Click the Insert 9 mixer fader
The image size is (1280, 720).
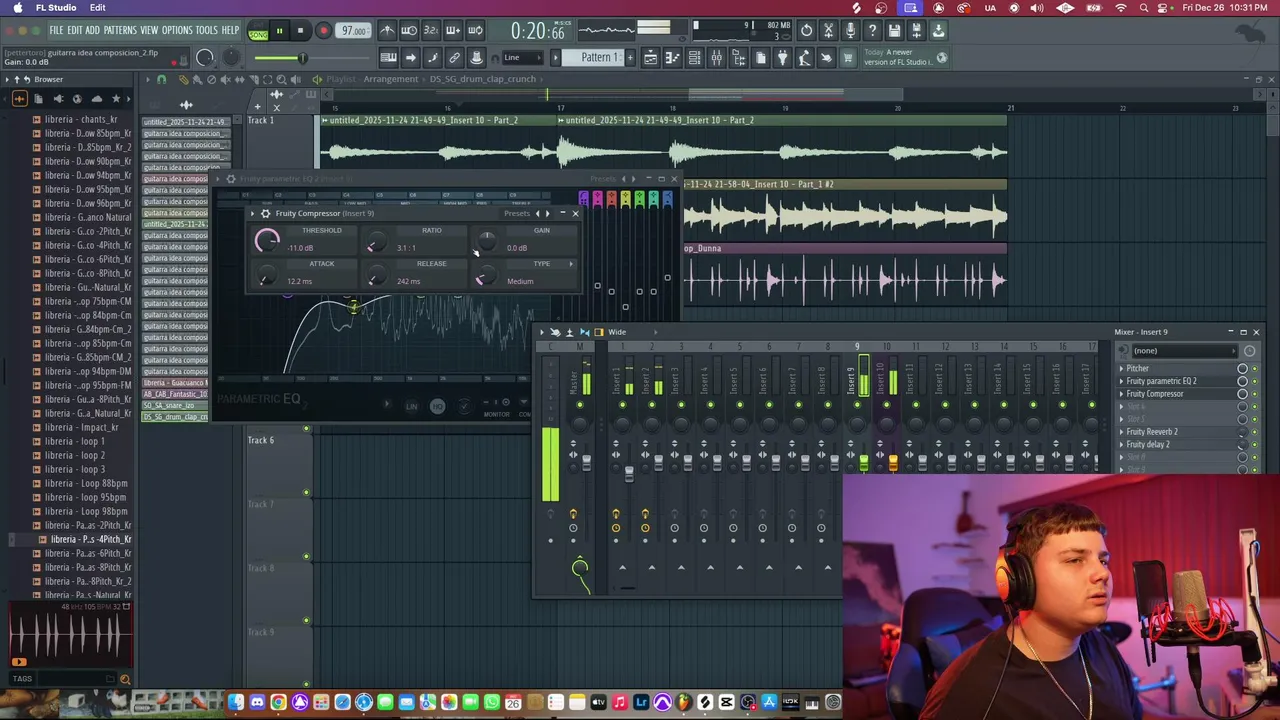click(863, 461)
